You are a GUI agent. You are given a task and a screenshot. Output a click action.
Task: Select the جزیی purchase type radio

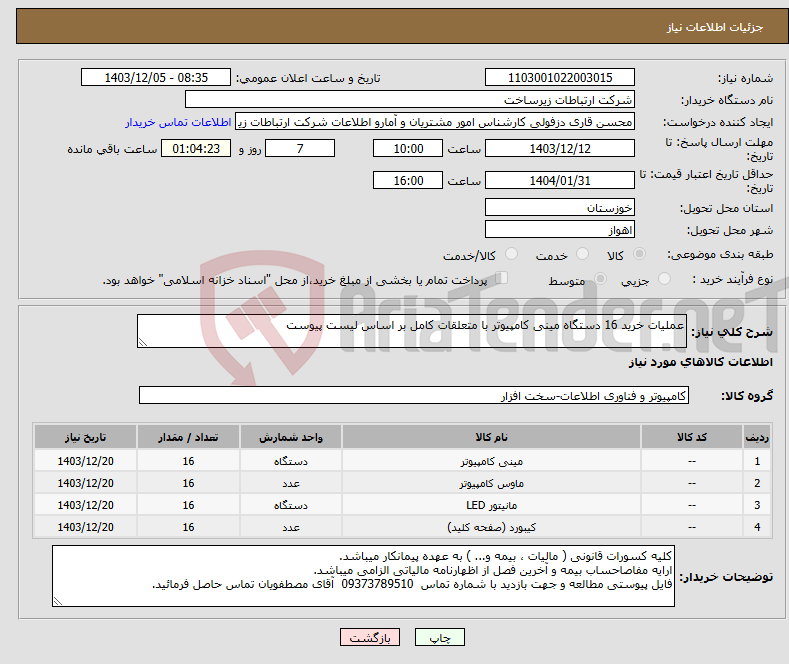[664, 278]
